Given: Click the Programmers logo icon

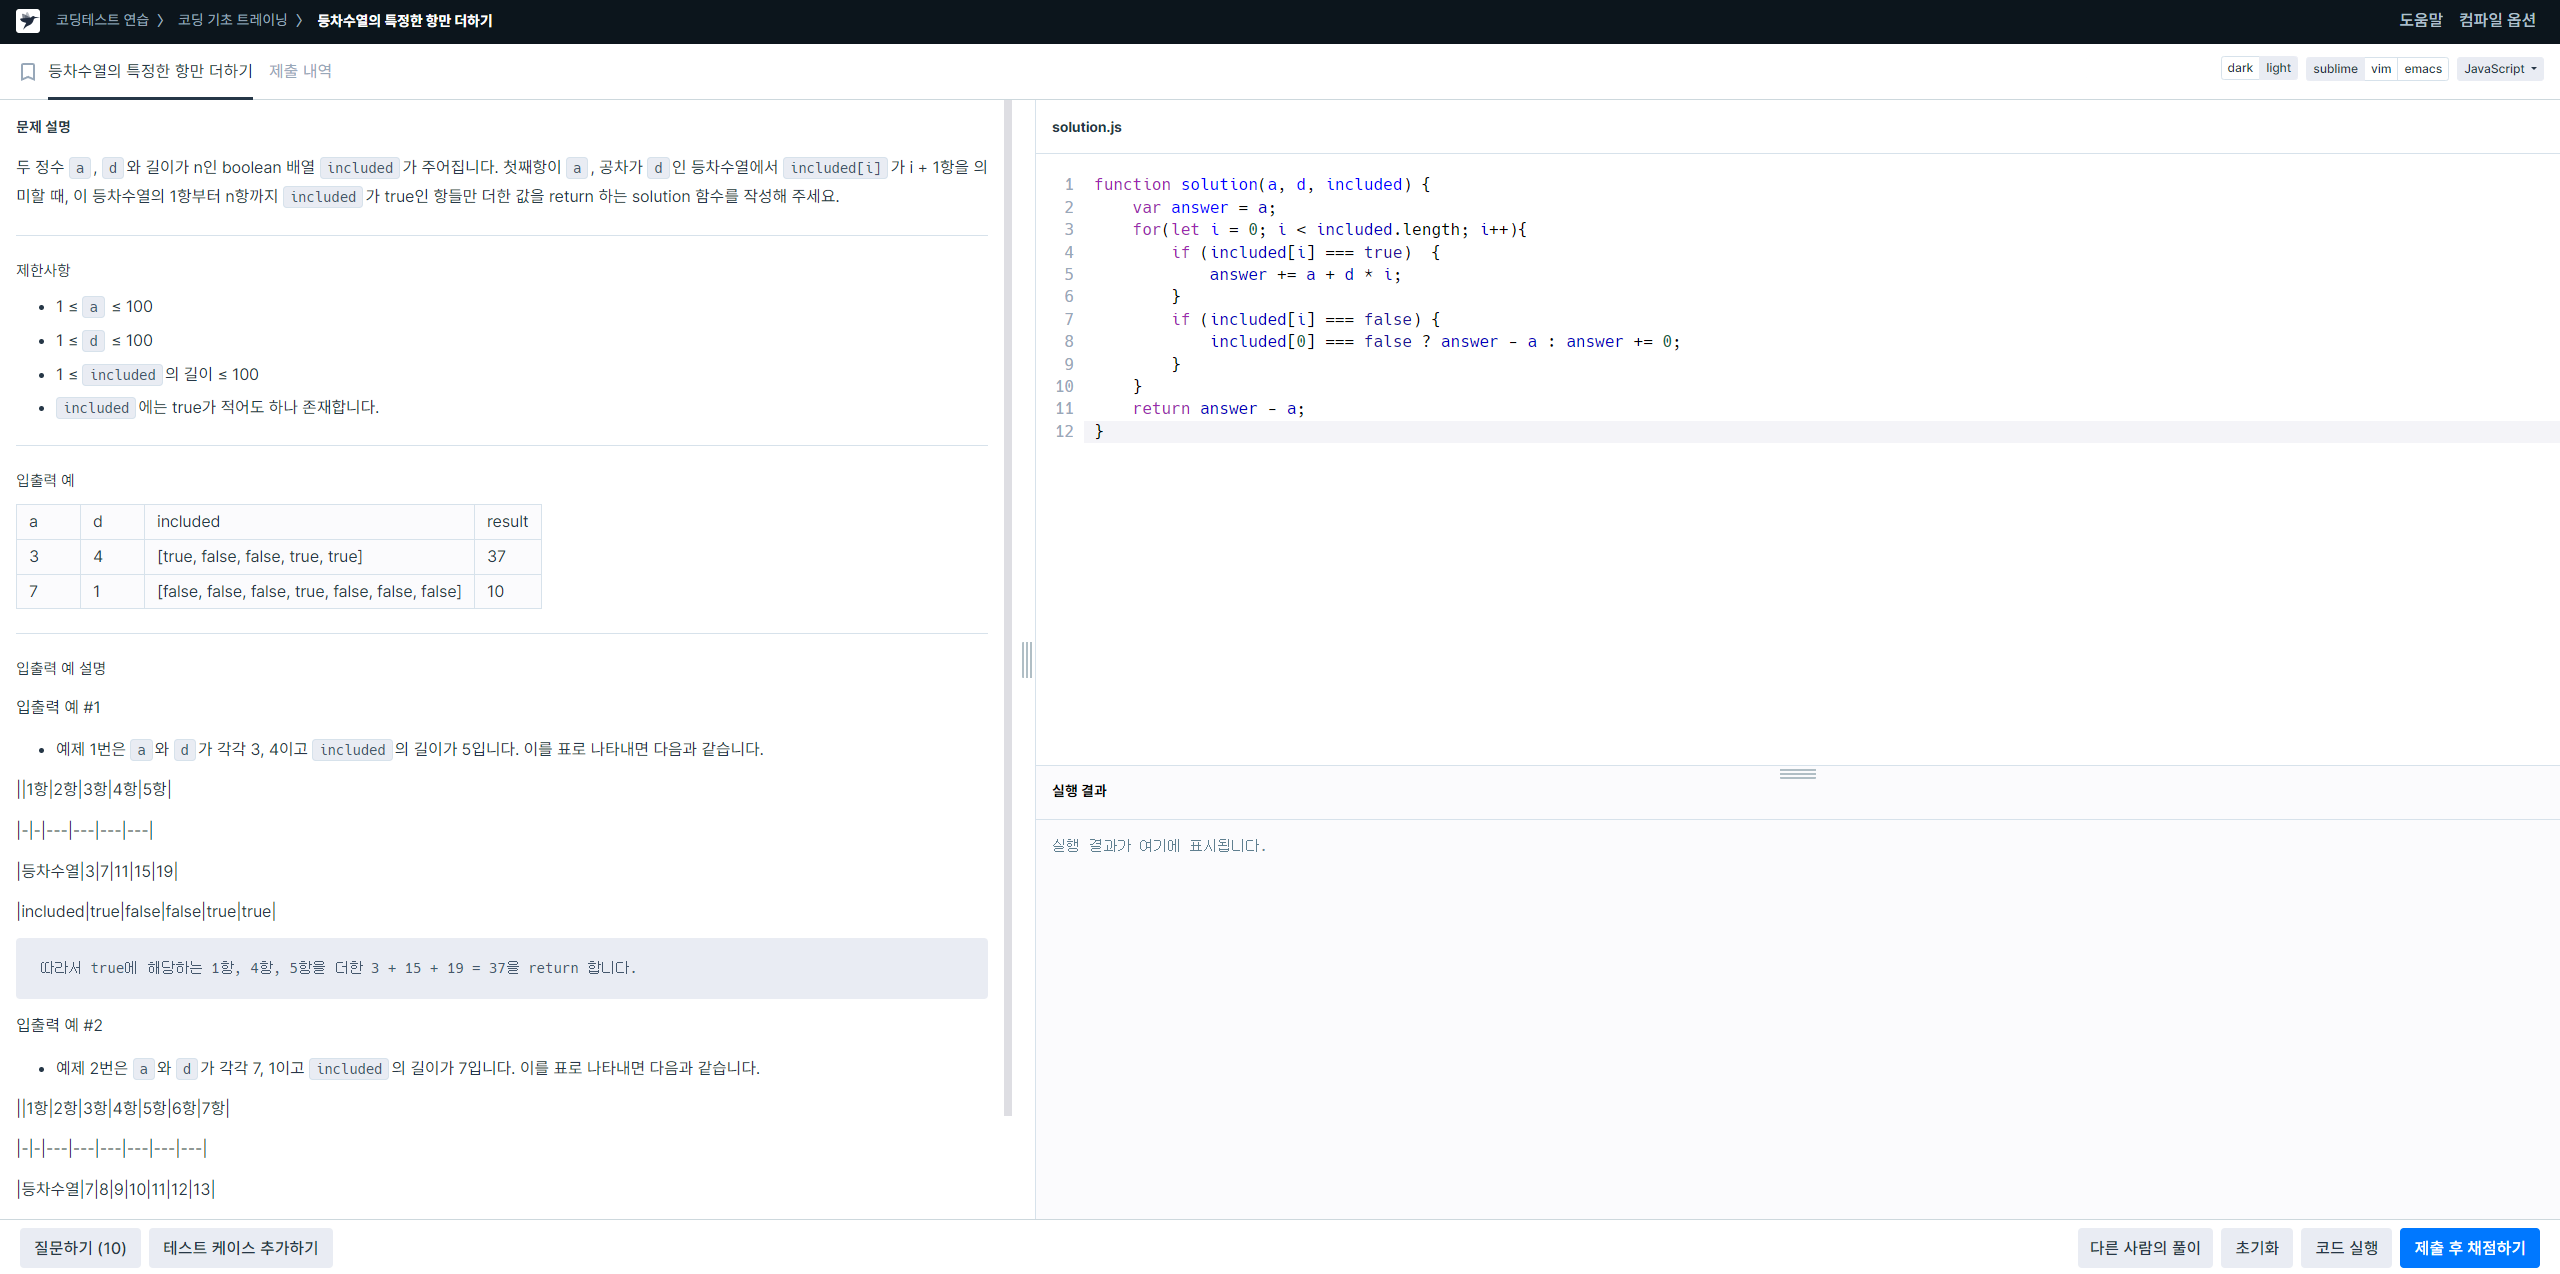Looking at the screenshot, I should 28,20.
